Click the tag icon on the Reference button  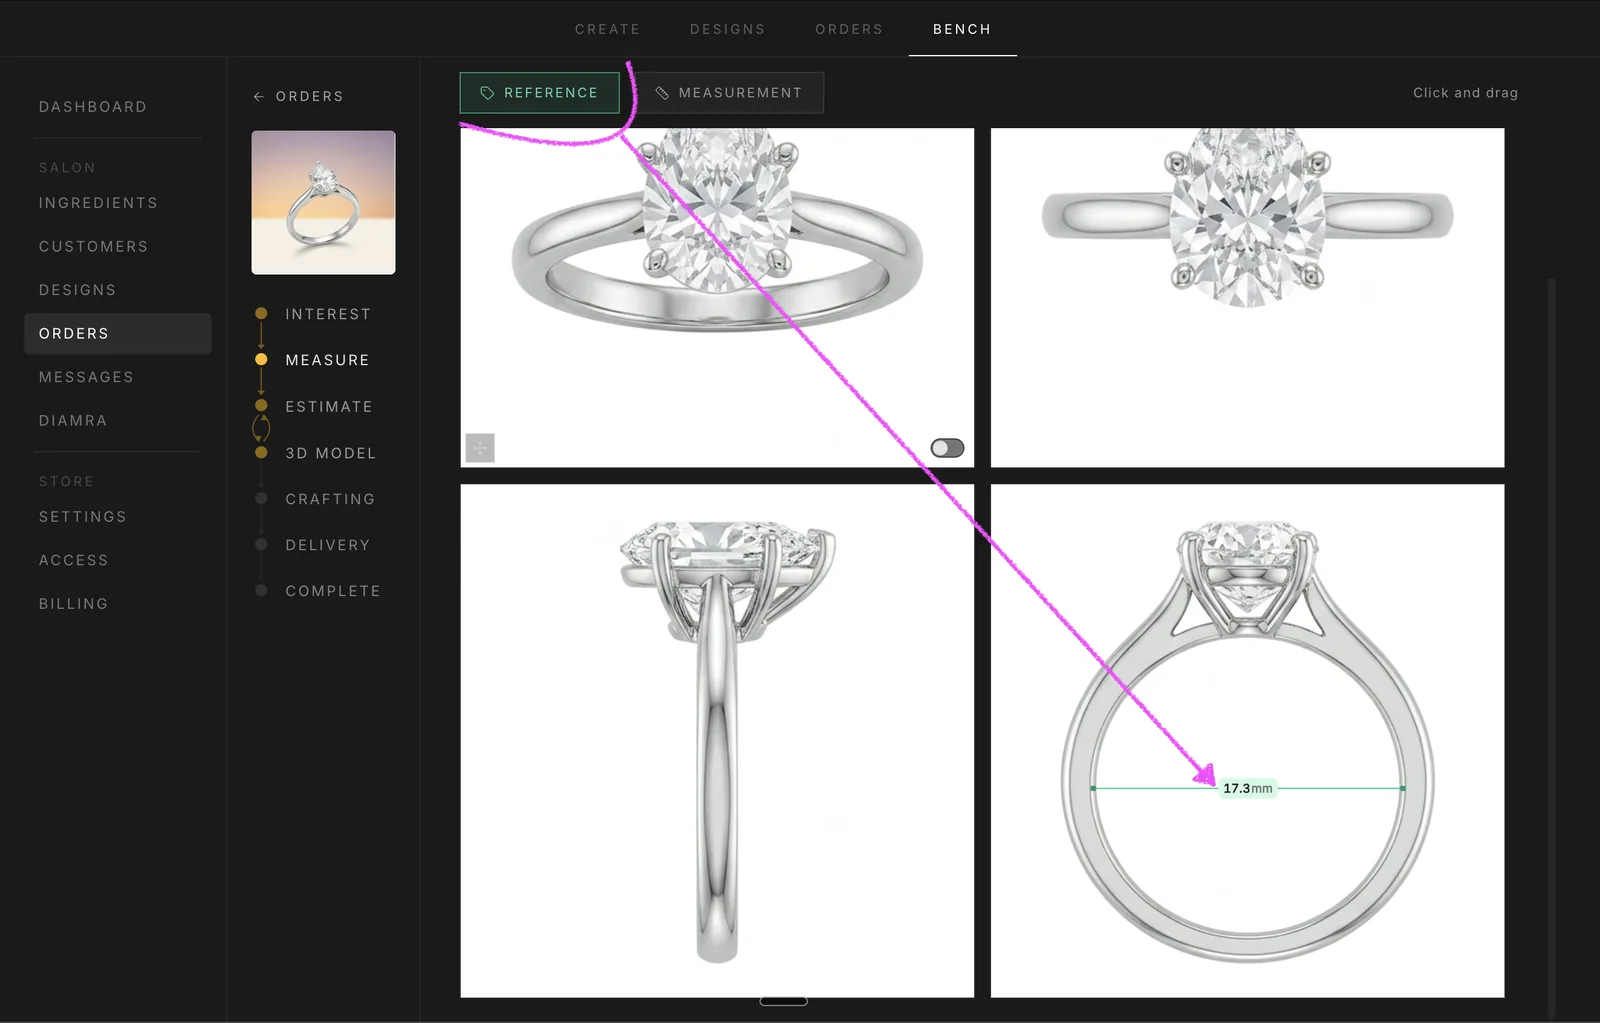487,92
